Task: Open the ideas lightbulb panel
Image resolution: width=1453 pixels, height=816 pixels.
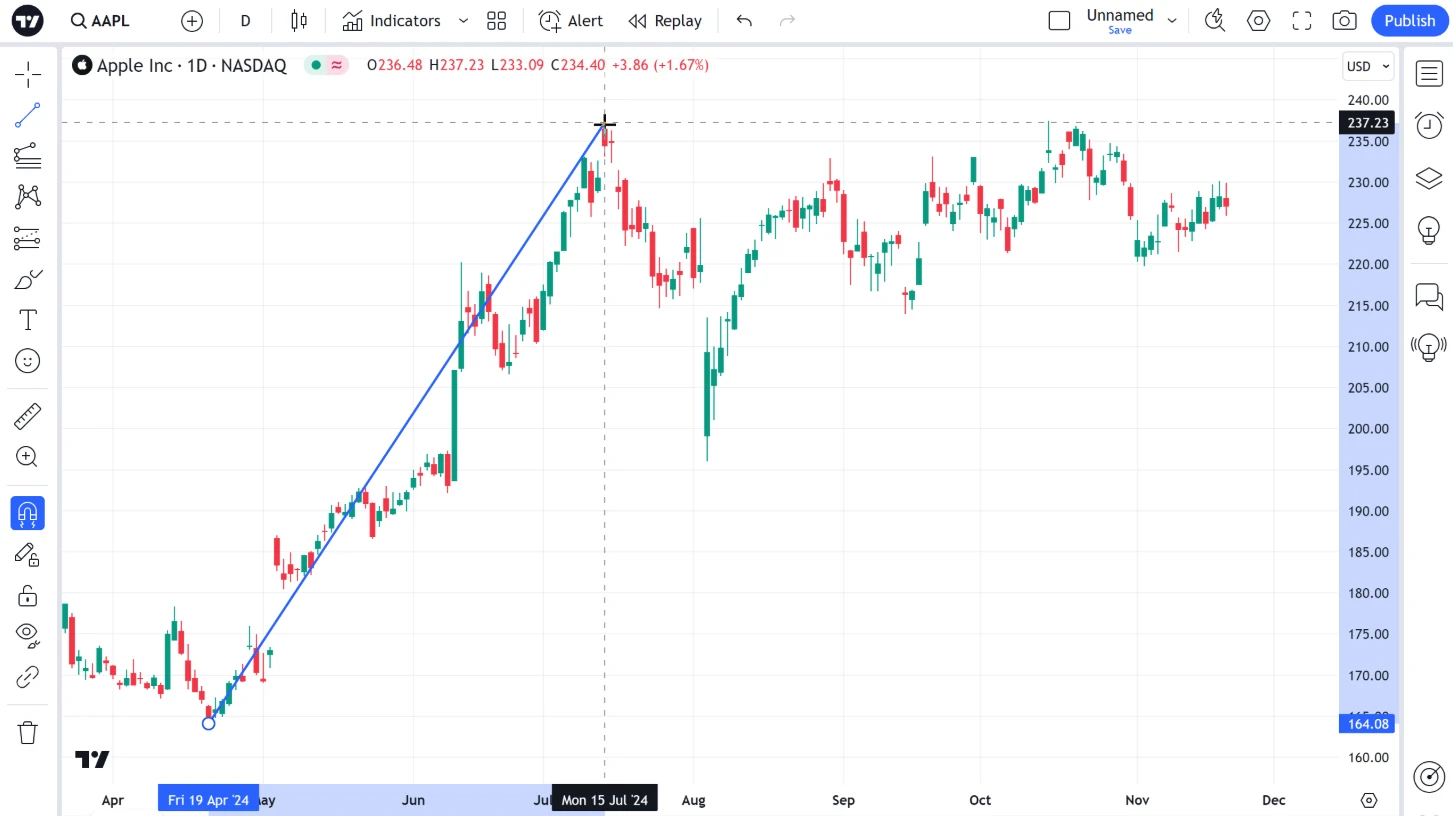Action: click(1429, 231)
